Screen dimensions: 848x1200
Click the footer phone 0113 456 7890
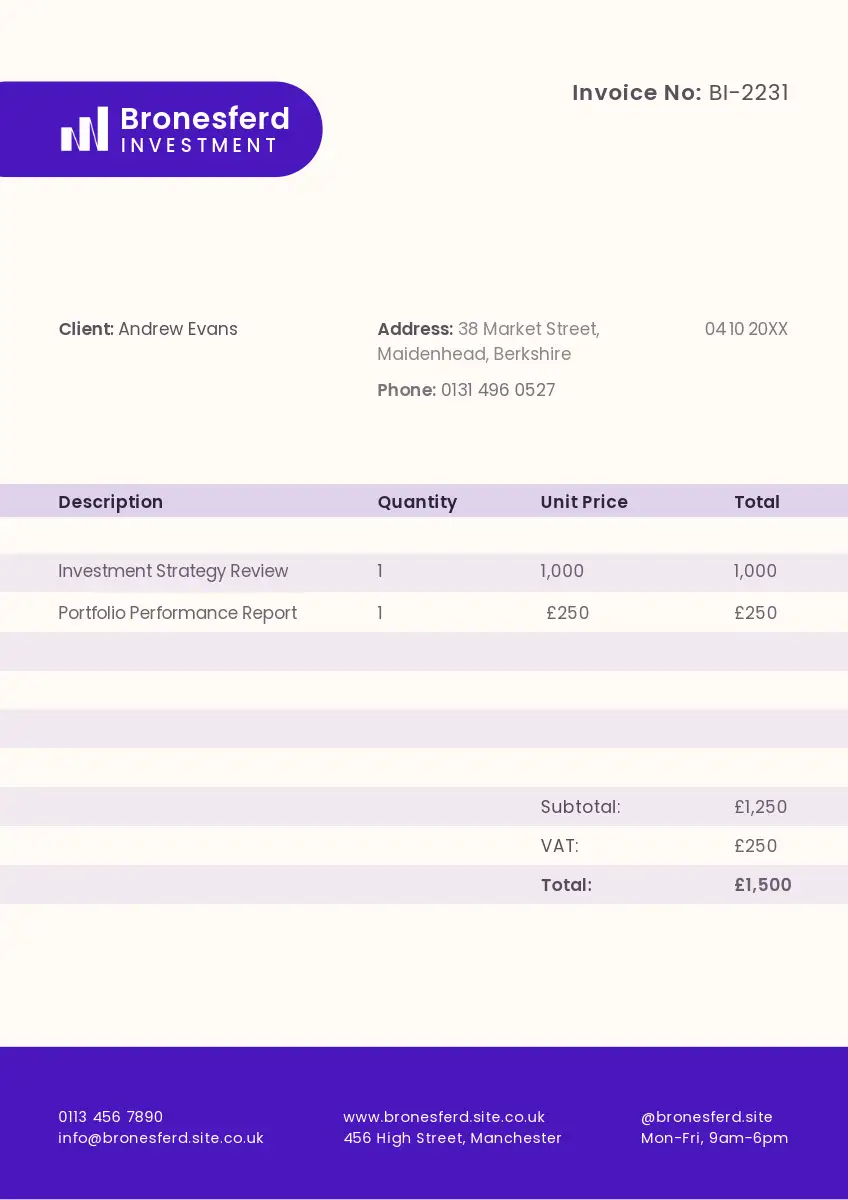[110, 1117]
